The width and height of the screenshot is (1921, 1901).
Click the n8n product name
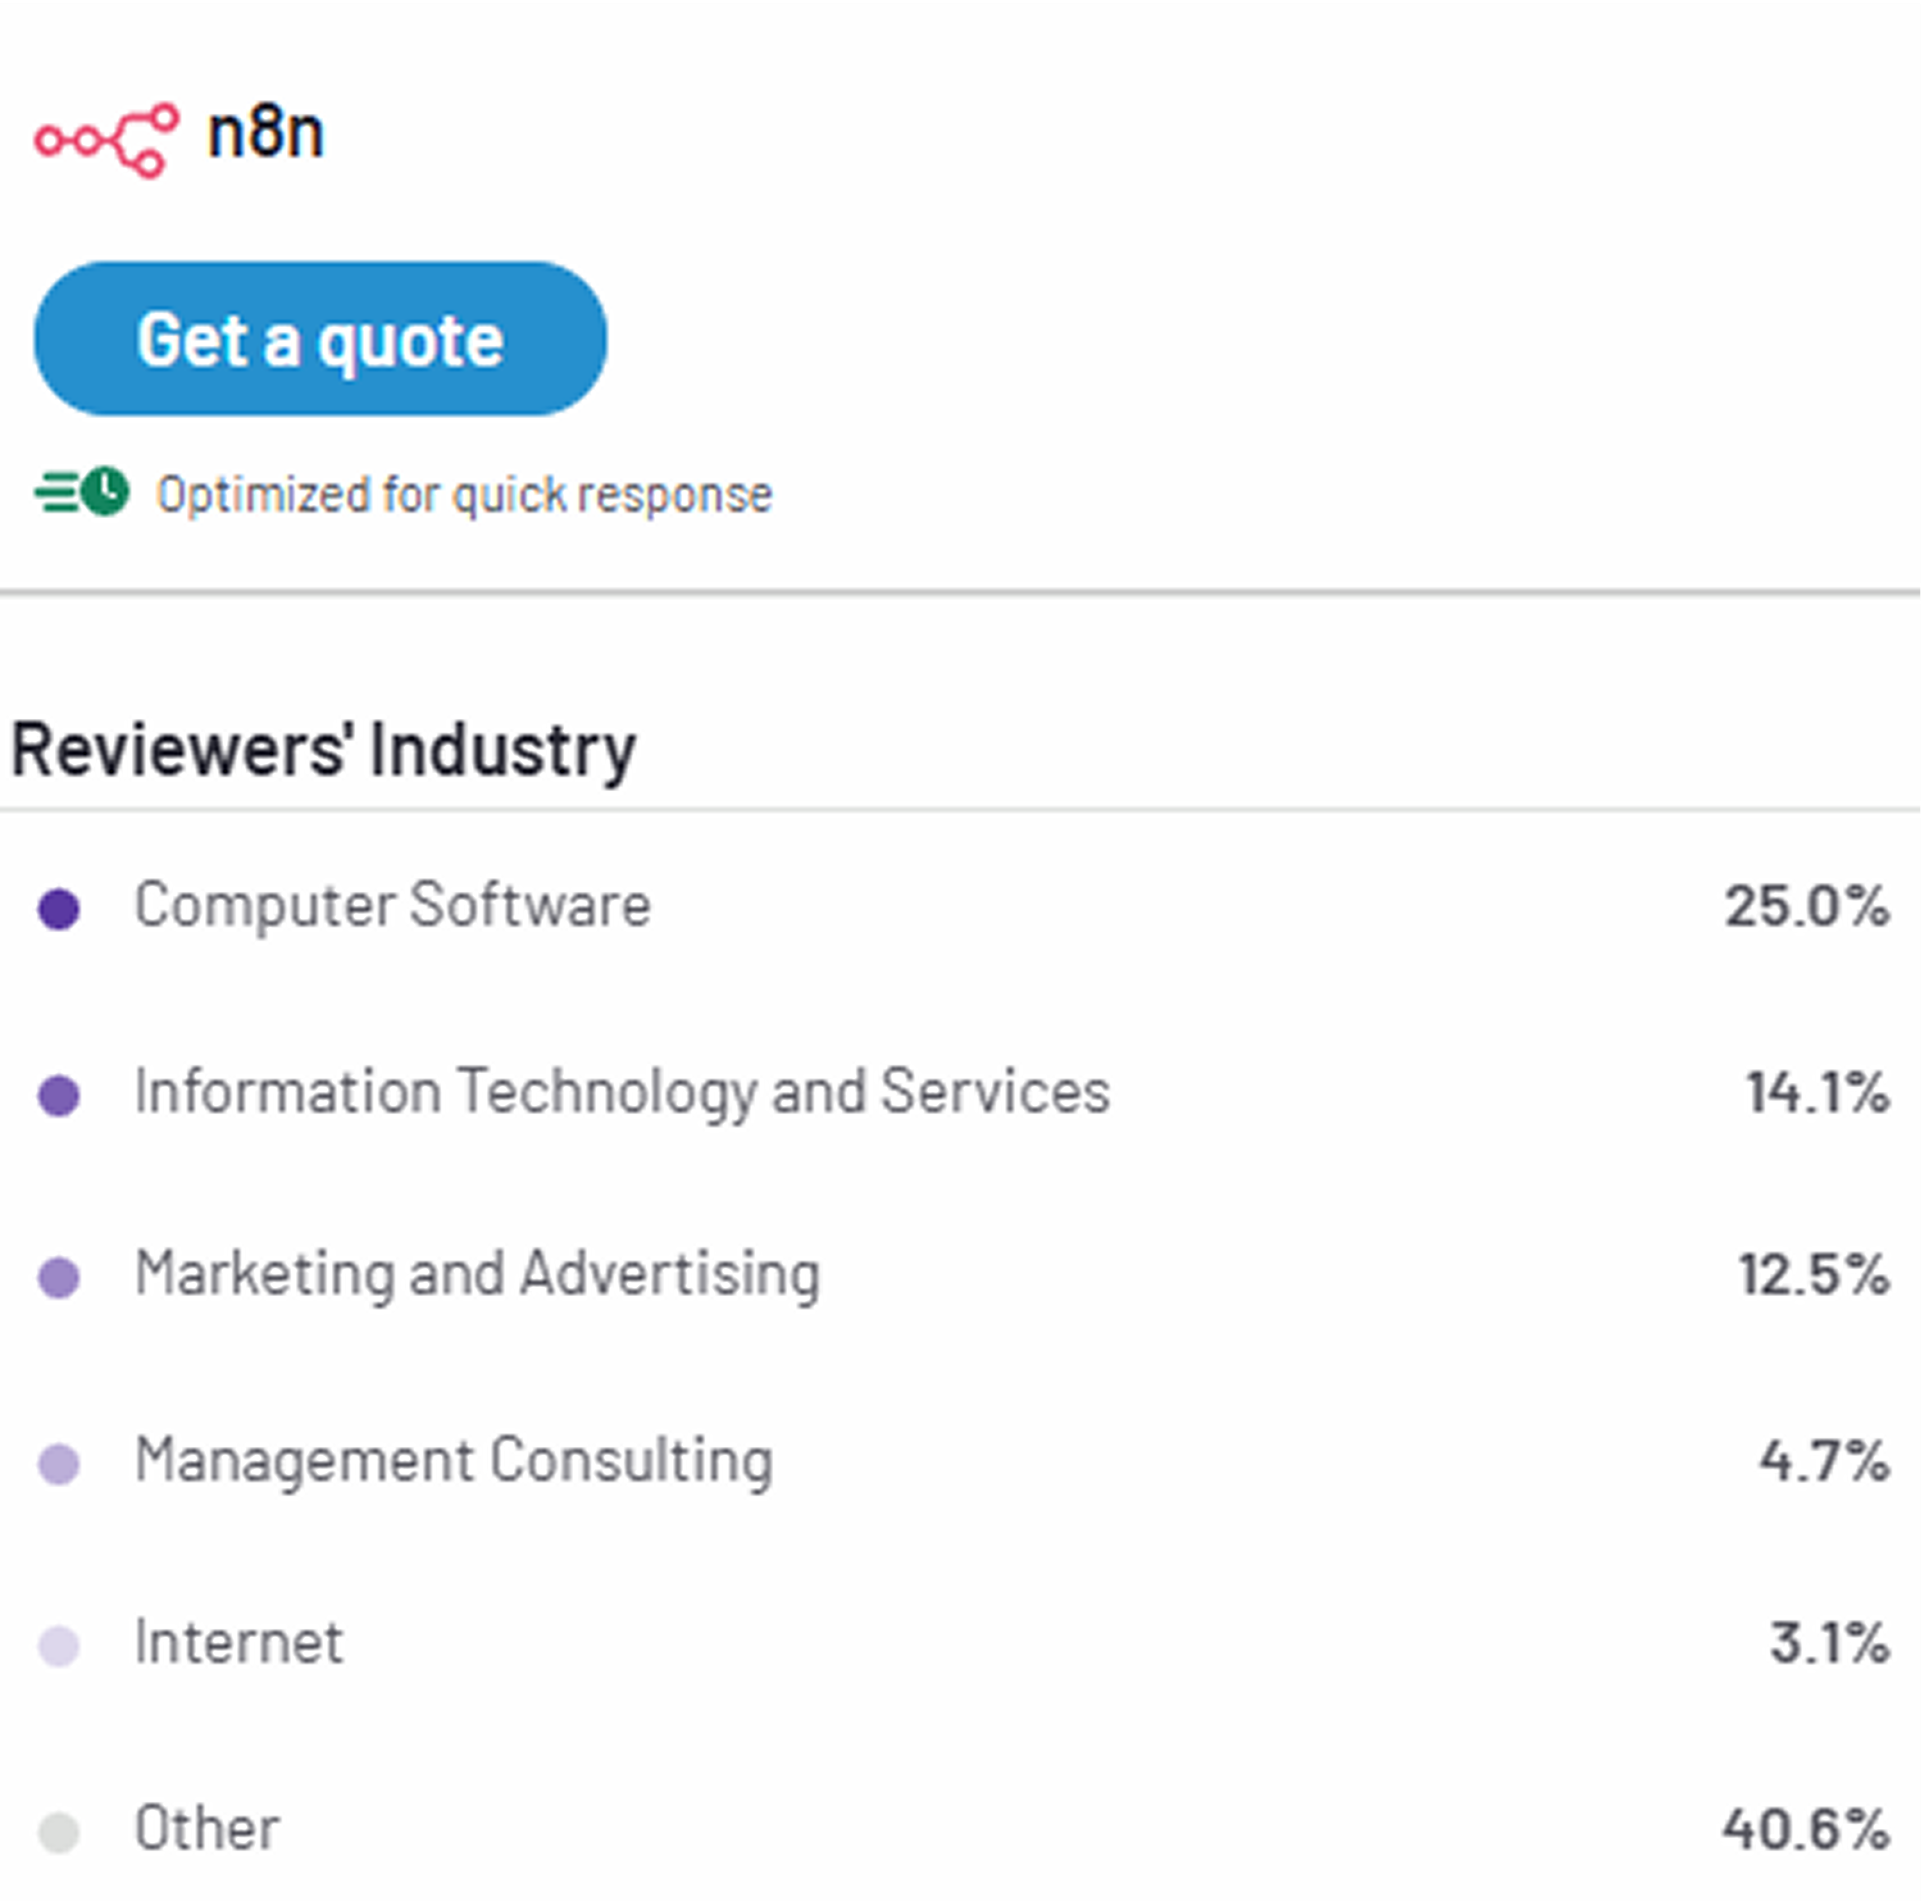click(x=265, y=133)
